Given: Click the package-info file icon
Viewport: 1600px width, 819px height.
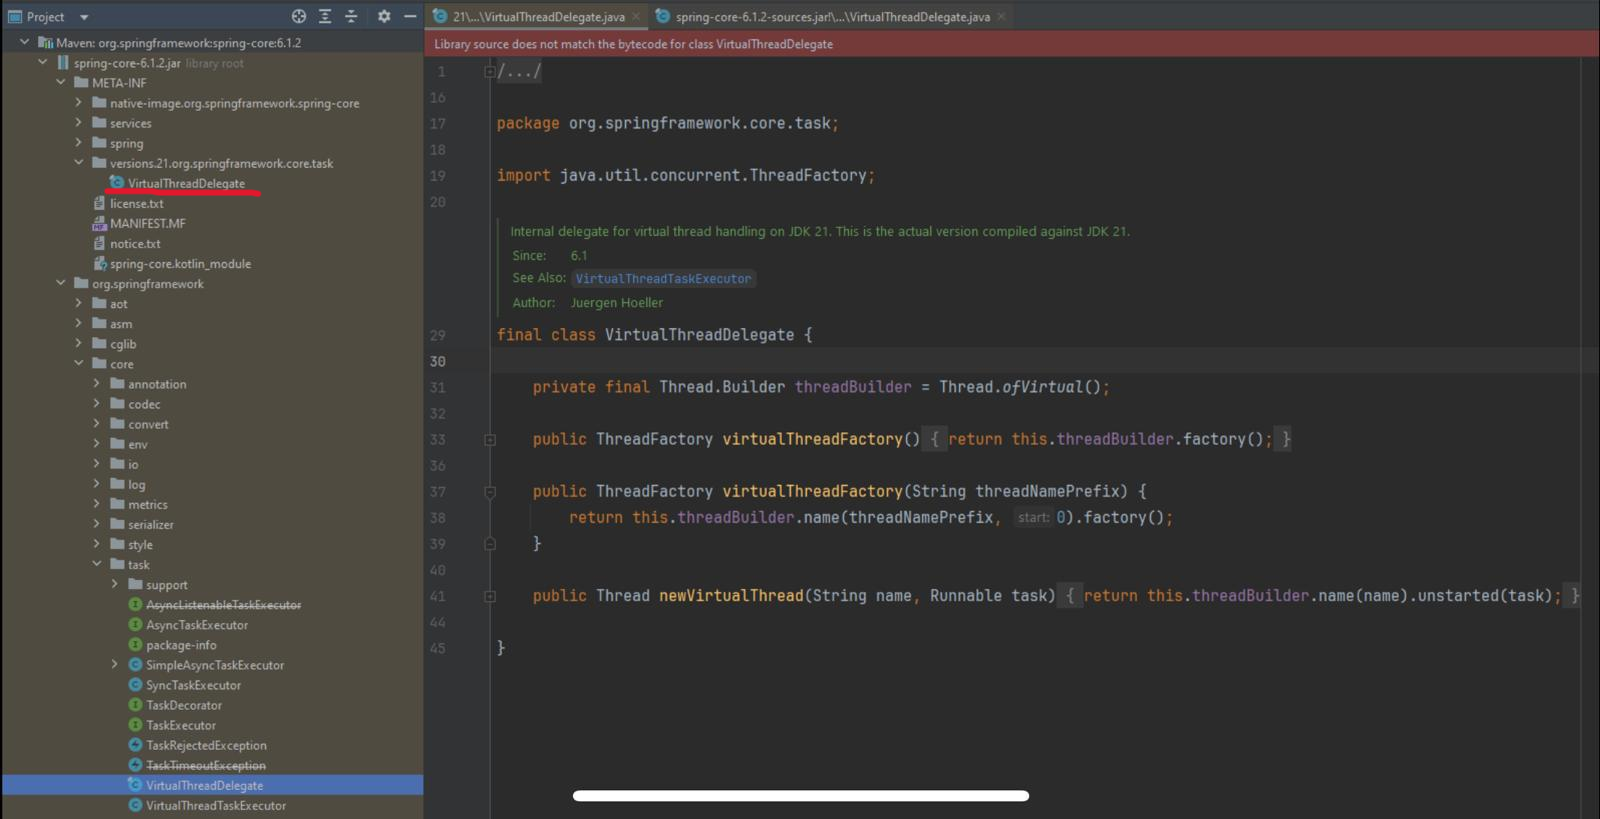Looking at the screenshot, I should 135,644.
